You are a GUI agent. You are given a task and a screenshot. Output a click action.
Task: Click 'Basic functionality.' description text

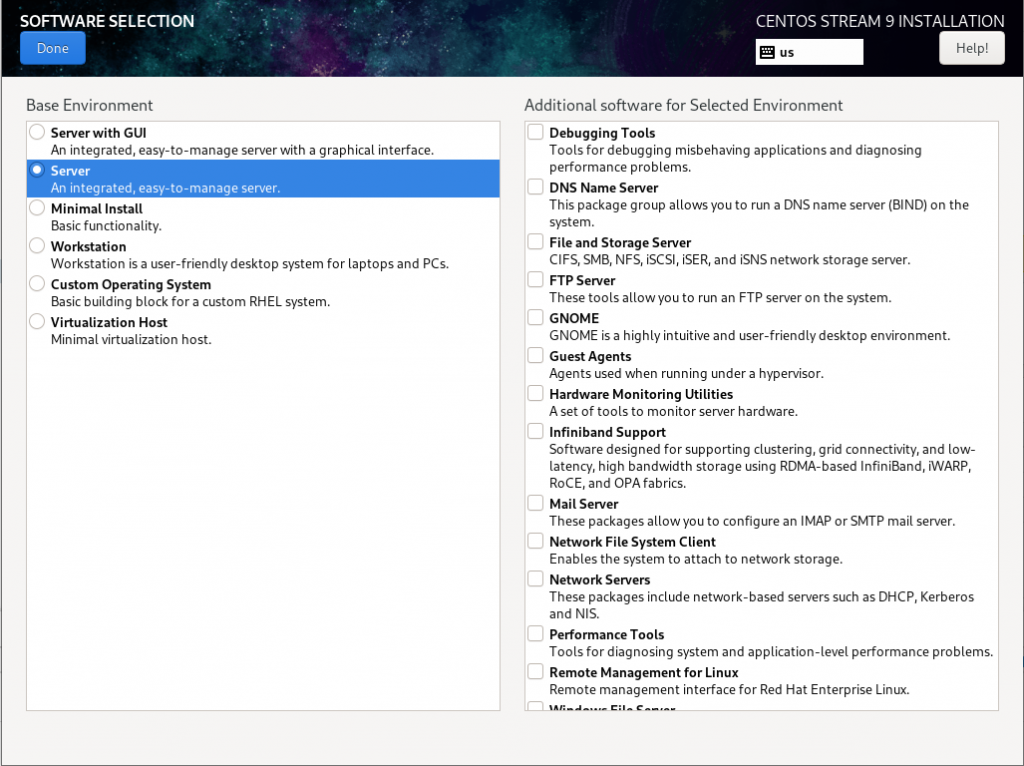(106, 226)
